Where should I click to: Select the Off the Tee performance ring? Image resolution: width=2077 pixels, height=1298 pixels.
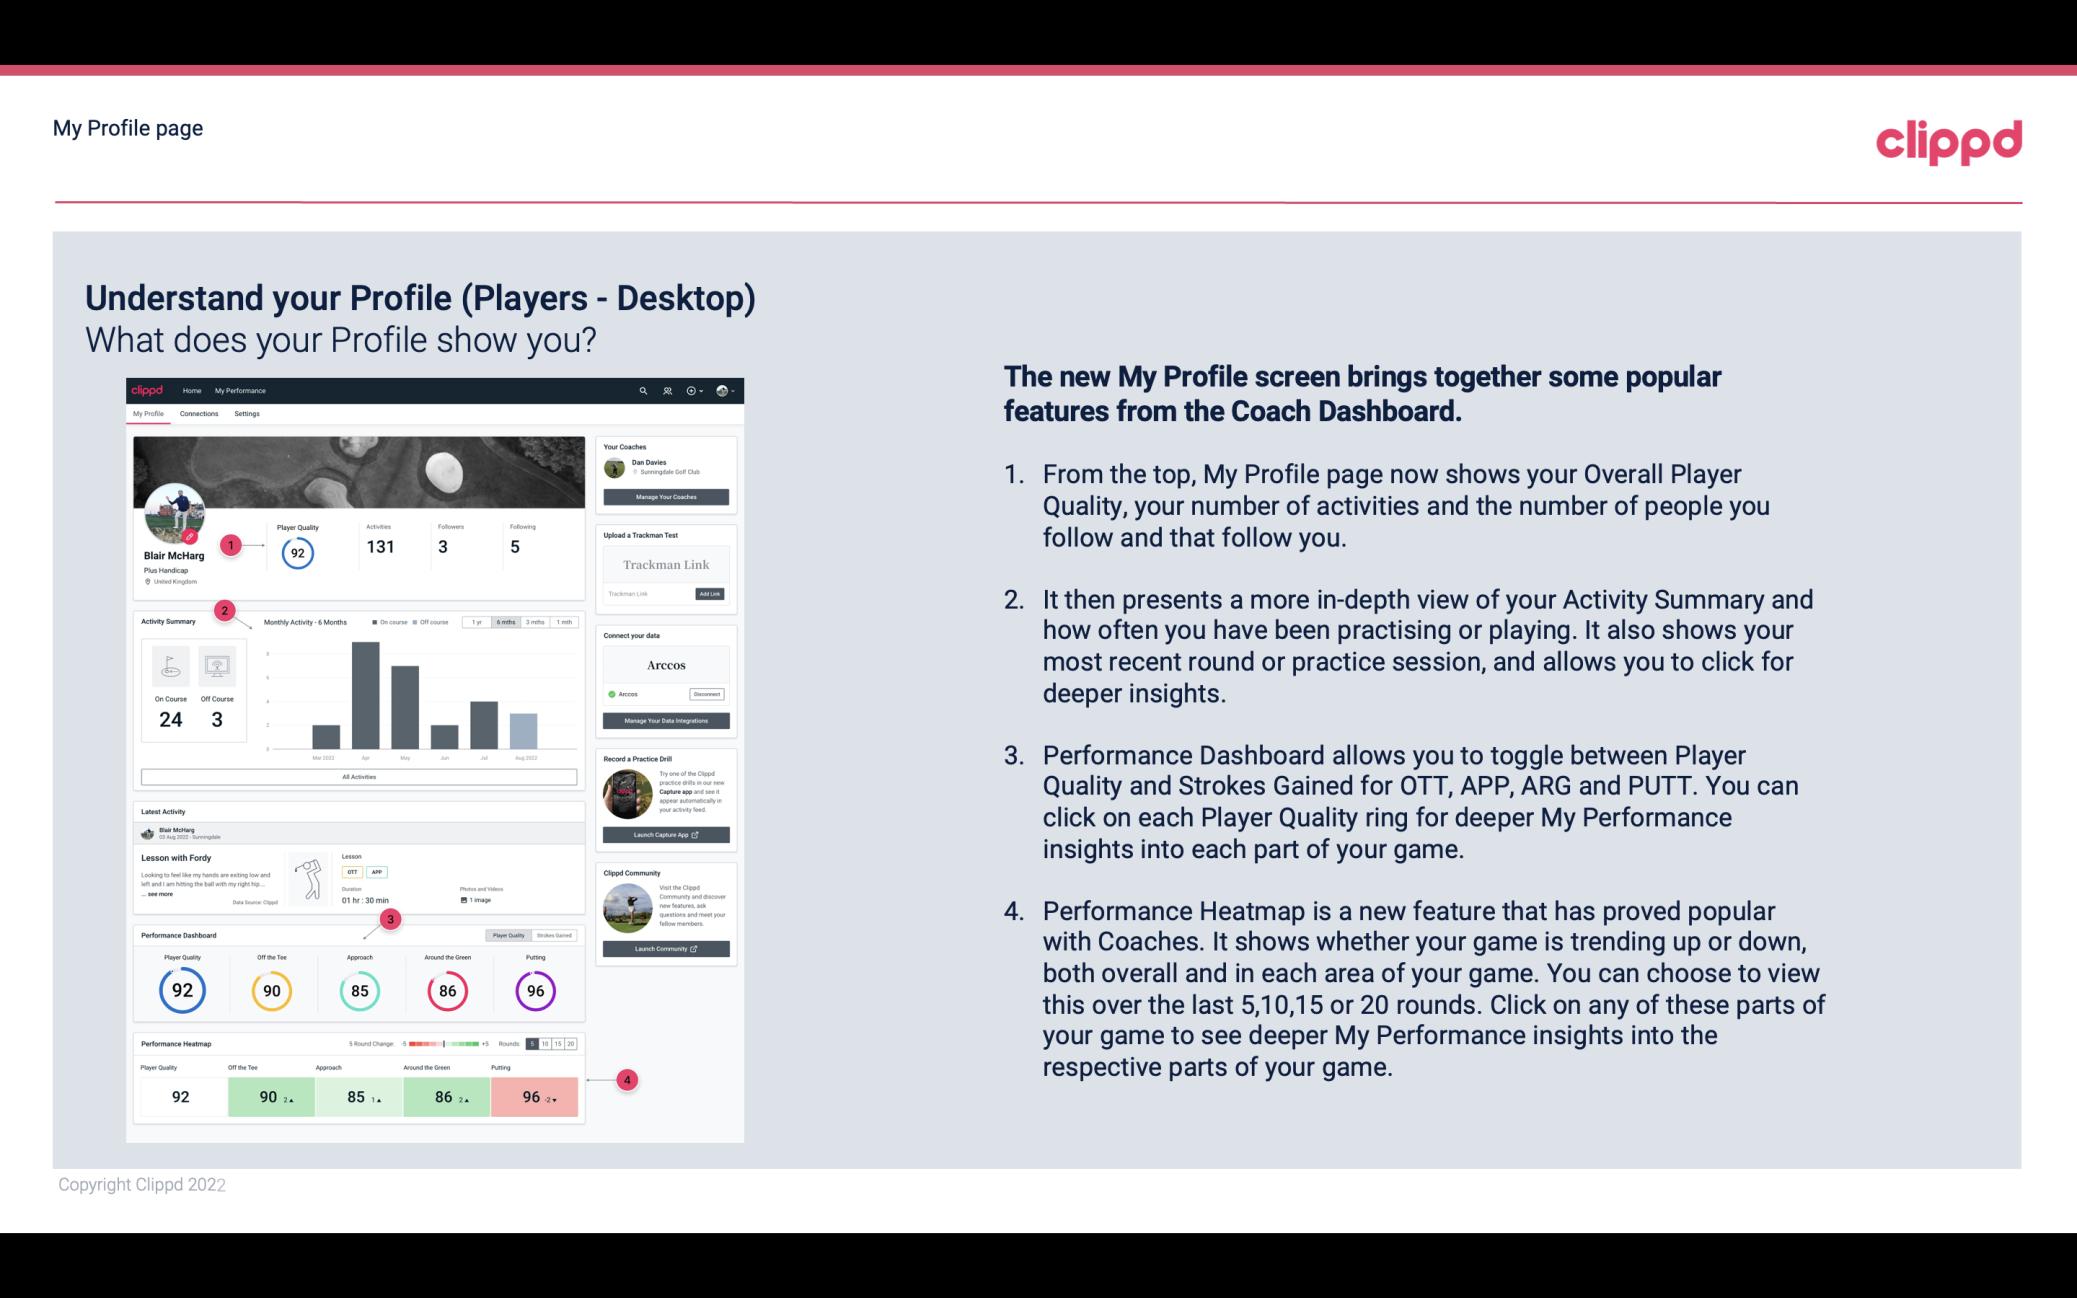(271, 990)
